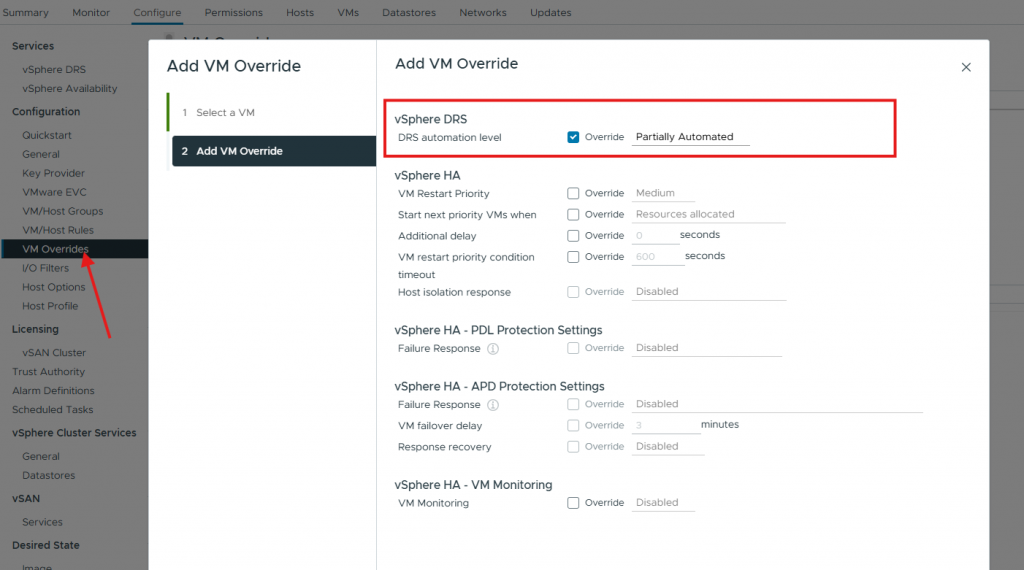Screen dimensions: 1024x570
Task: Open VM/Host Groups
Action: (x=63, y=211)
